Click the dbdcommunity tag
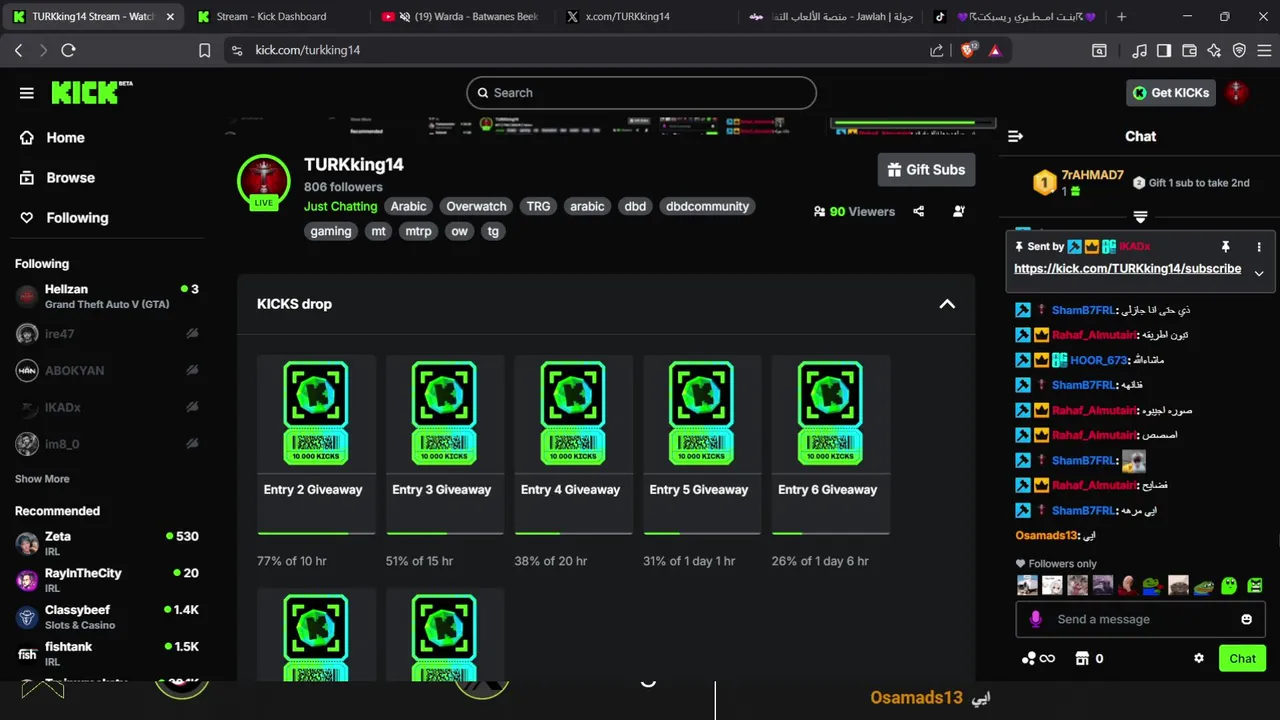This screenshot has width=1280, height=720. click(707, 206)
